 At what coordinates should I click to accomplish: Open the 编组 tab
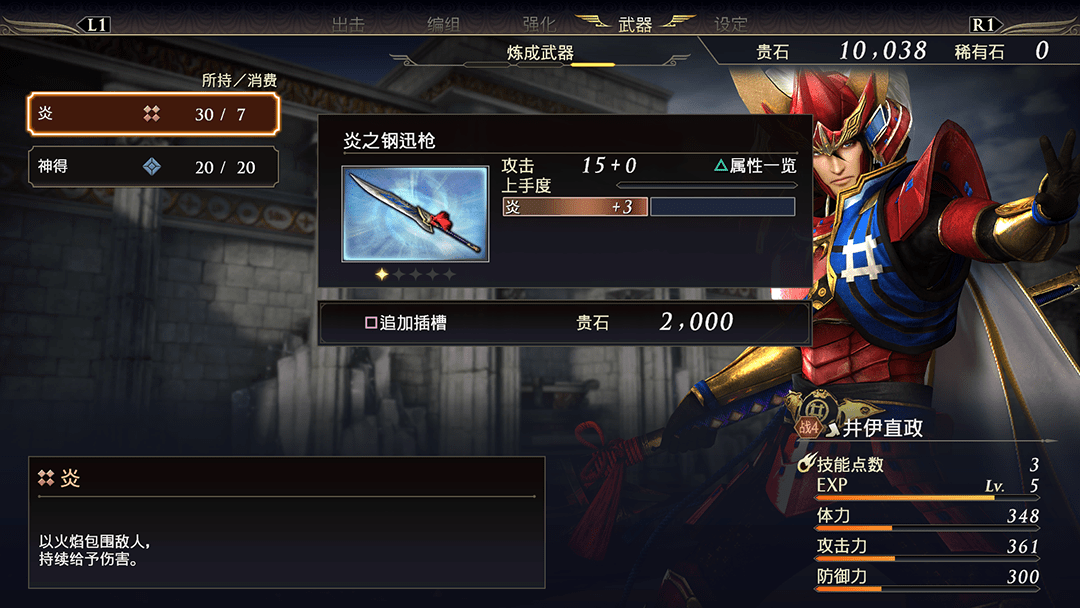click(444, 25)
